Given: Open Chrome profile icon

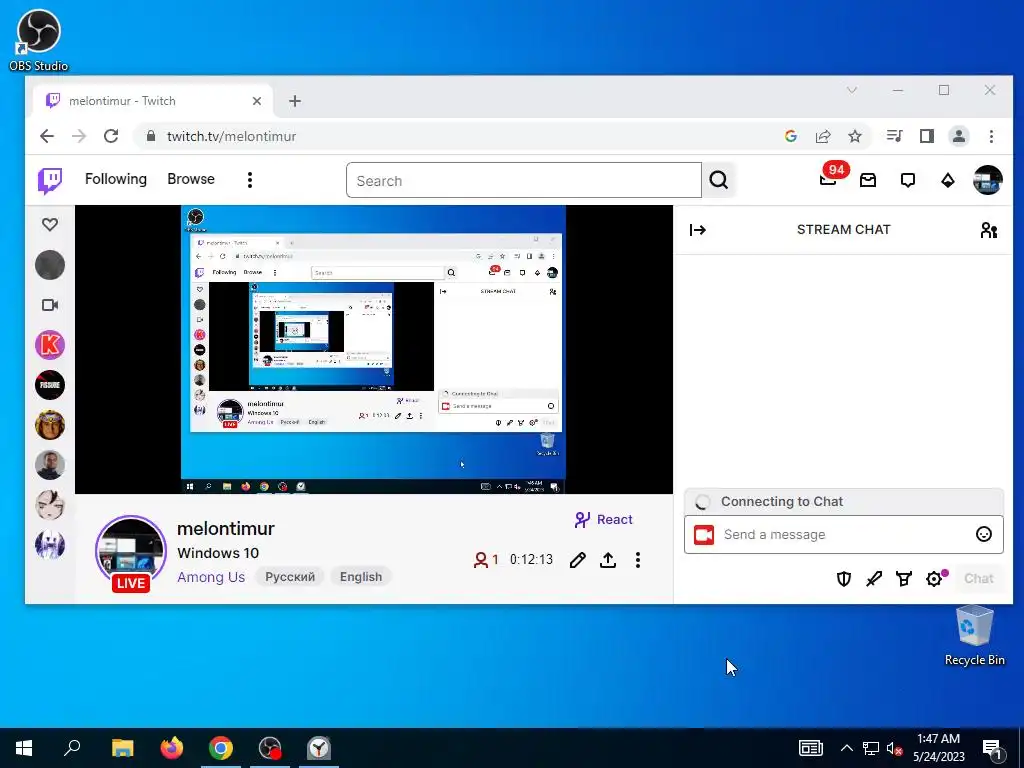Looking at the screenshot, I should (959, 136).
